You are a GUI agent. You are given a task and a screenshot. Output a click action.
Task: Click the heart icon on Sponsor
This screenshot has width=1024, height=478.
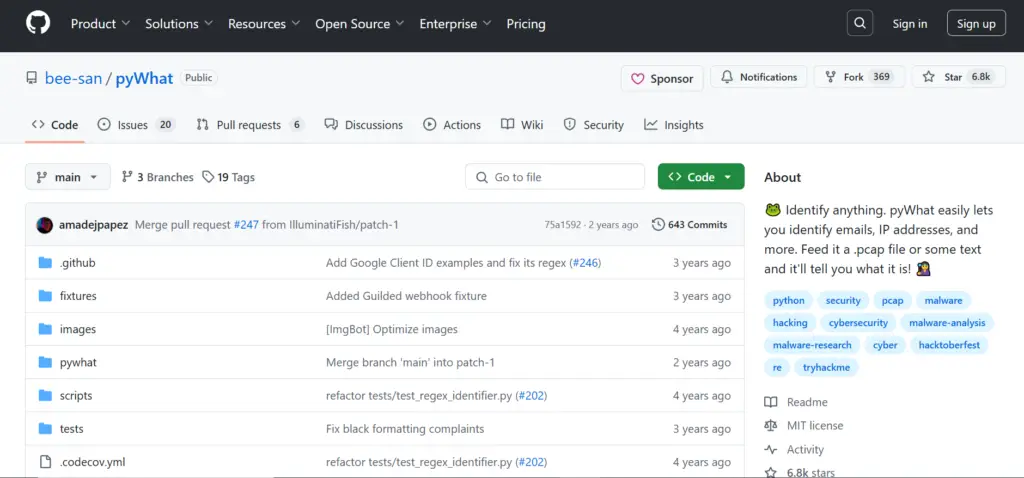point(637,78)
